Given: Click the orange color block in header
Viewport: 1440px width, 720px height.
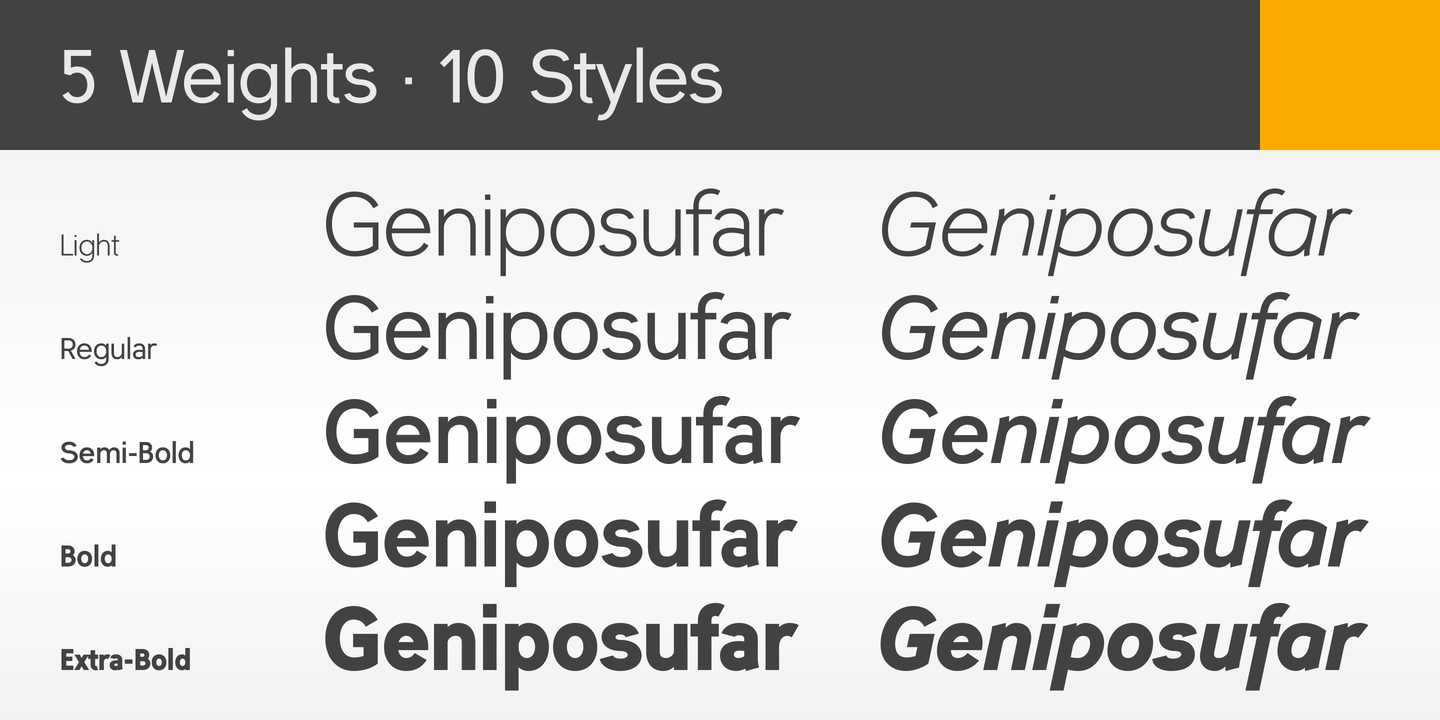Looking at the screenshot, I should pyautogui.click(x=1349, y=74).
